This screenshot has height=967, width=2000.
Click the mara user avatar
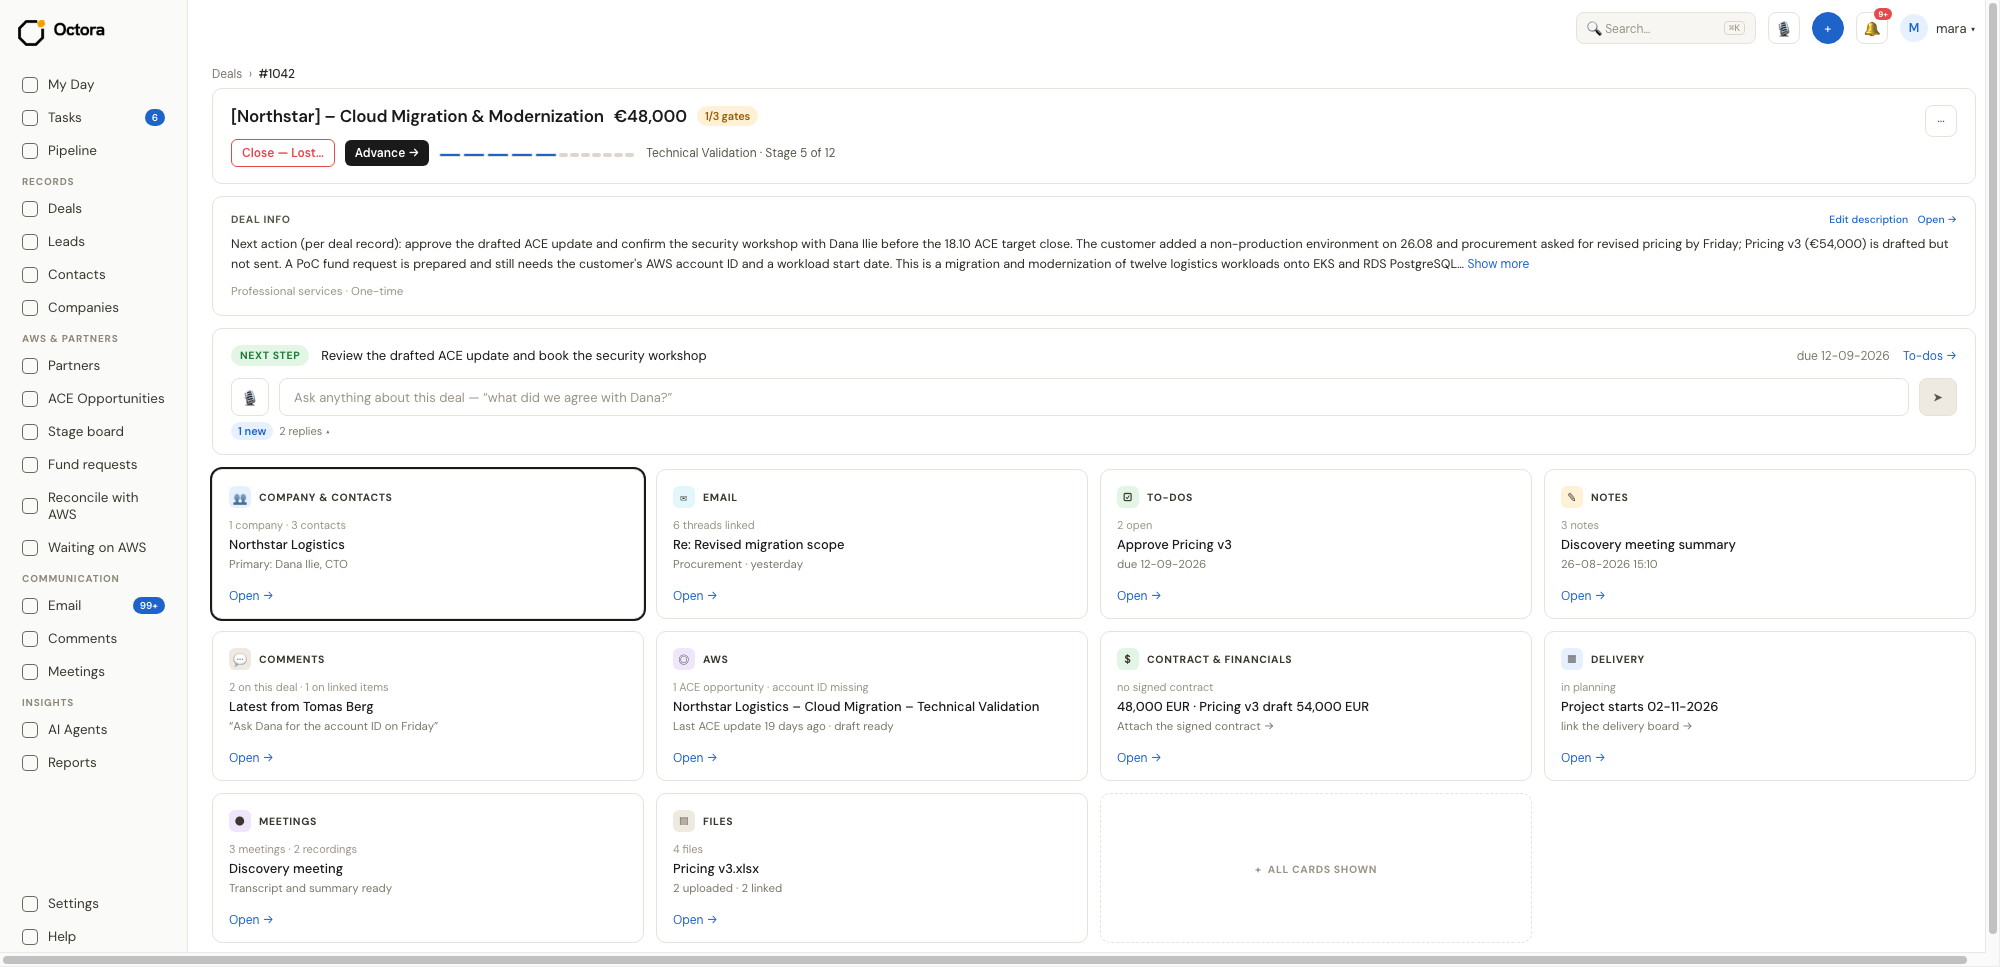[x=1914, y=29]
